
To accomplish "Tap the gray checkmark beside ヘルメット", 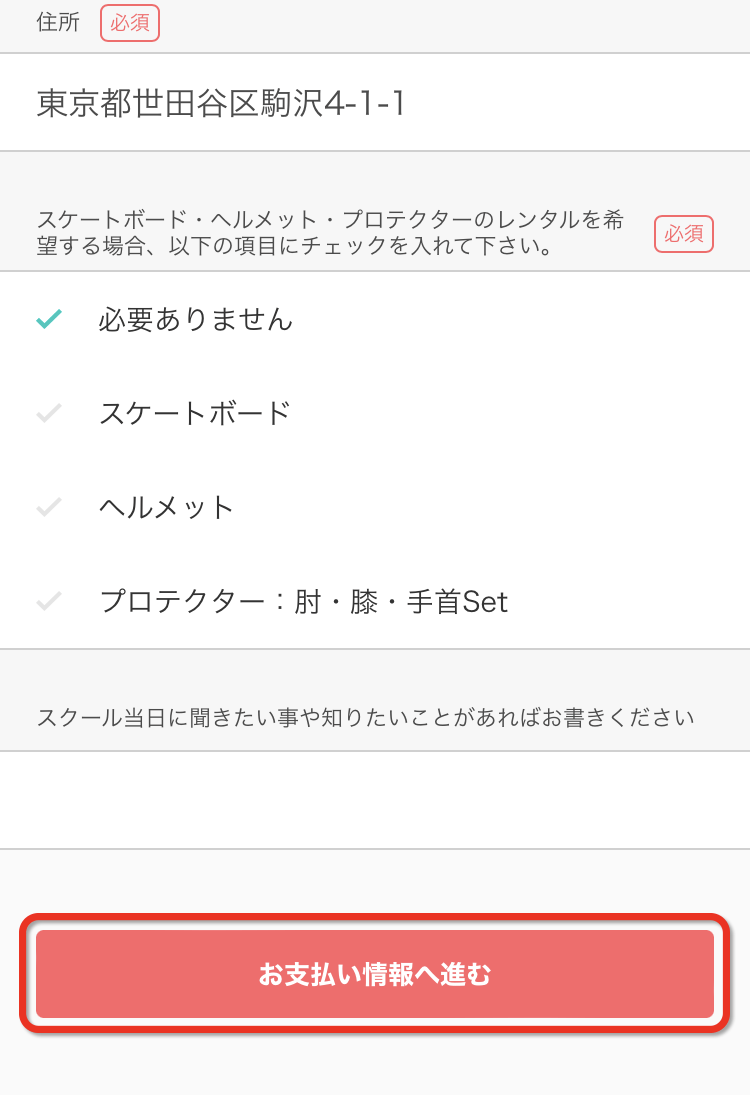I will pyautogui.click(x=49, y=507).
